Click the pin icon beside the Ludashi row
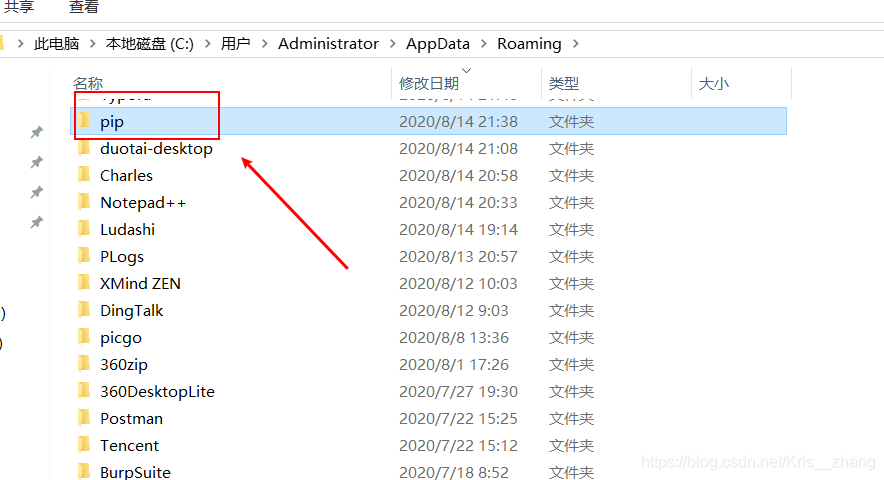 (x=37, y=222)
